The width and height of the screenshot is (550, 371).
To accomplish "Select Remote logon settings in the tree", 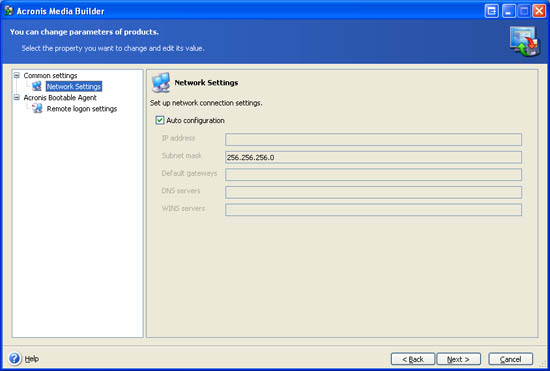I will 82,109.
